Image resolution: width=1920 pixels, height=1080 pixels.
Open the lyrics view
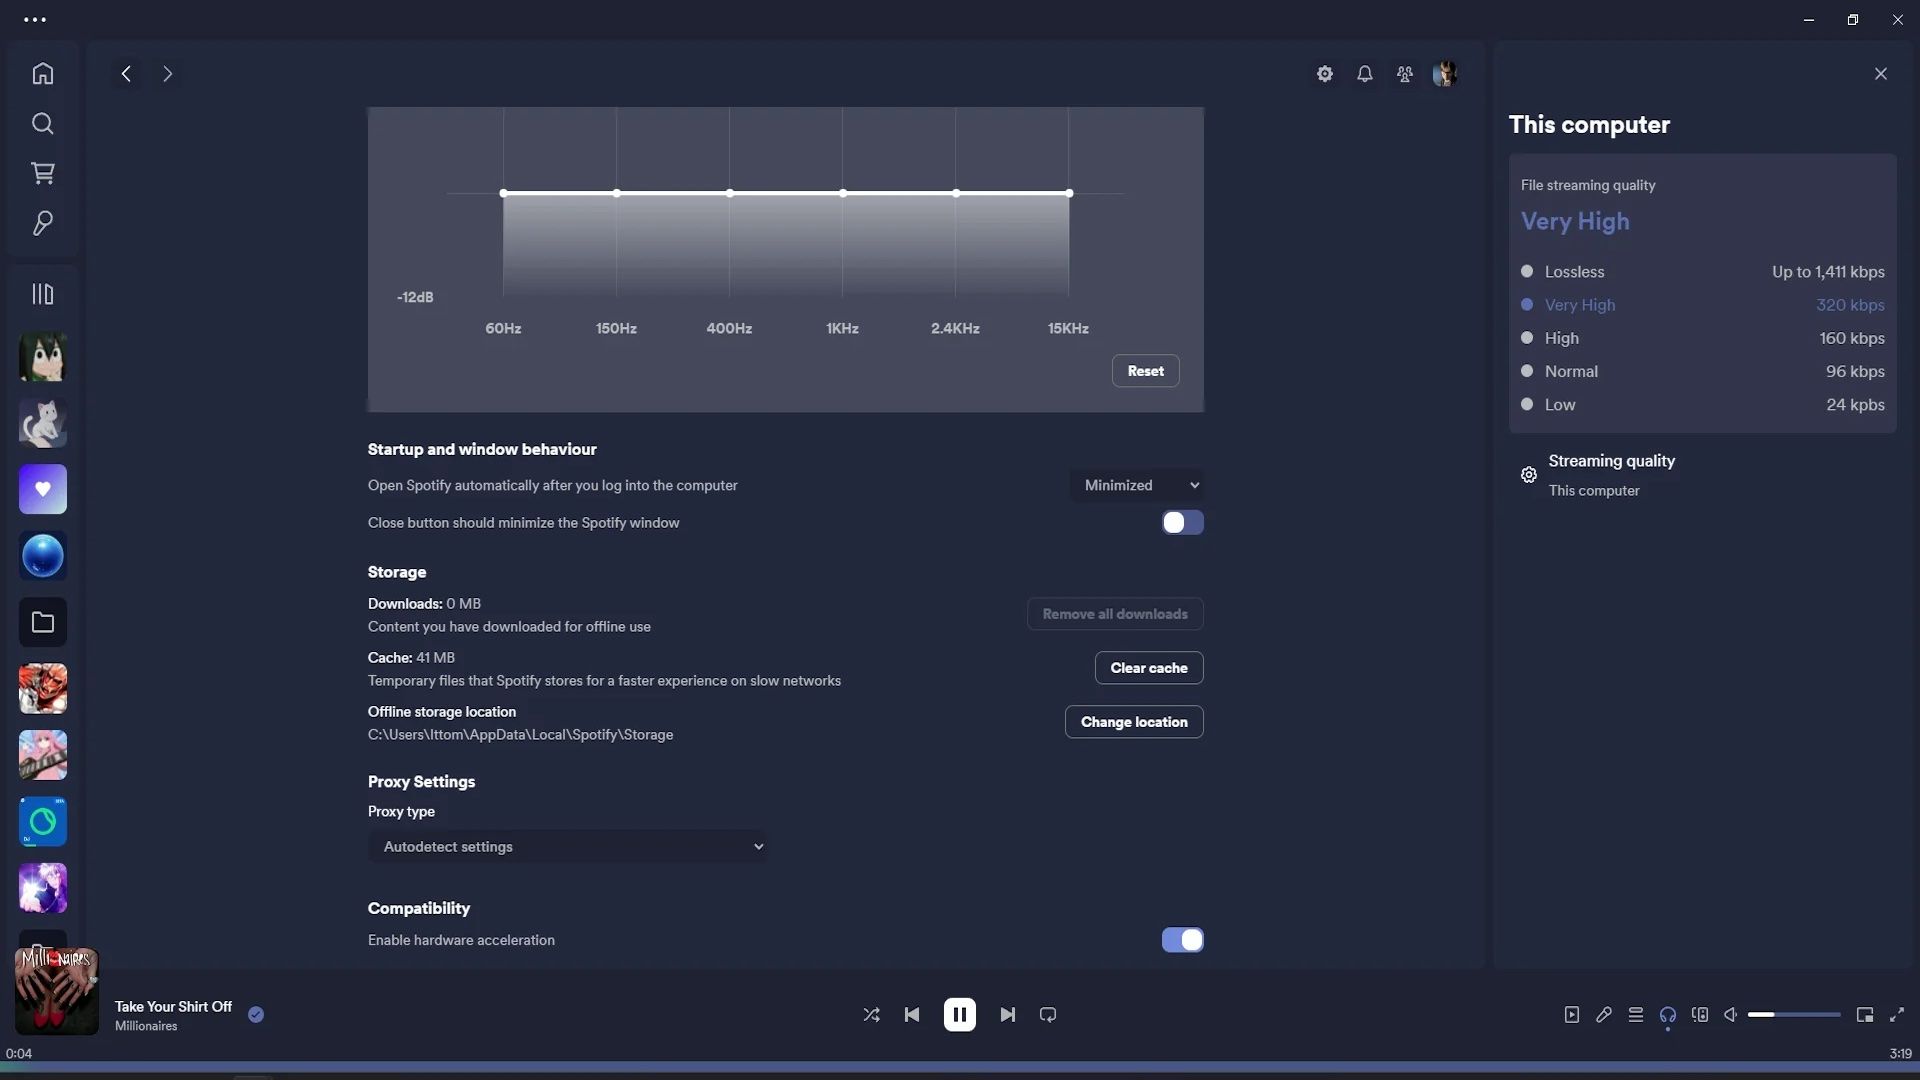coord(1604,1014)
